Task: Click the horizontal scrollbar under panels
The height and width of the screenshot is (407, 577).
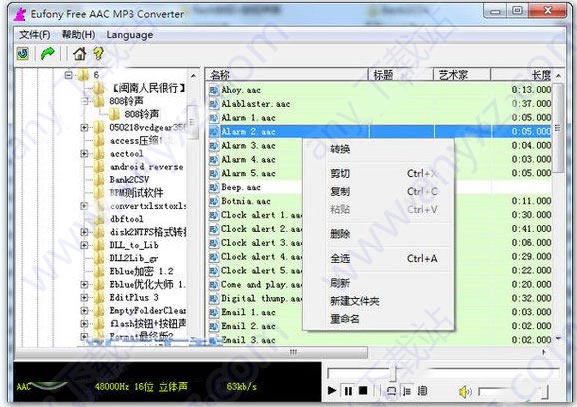Action: [x=191, y=352]
